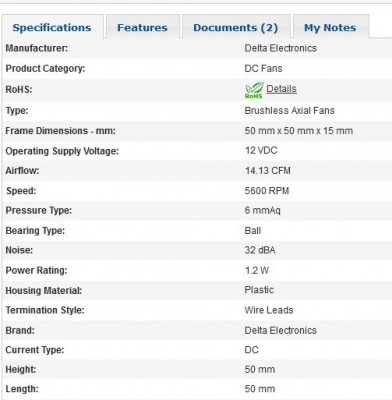Switch to the My Notes tab

(330, 27)
